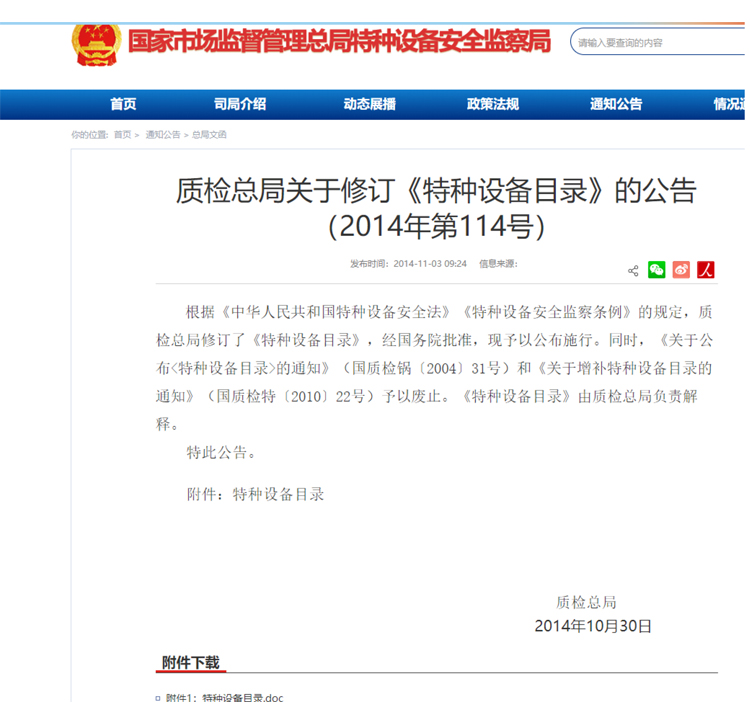The width and height of the screenshot is (750, 728).
Task: Share article to Weibo
Action: 681,270
